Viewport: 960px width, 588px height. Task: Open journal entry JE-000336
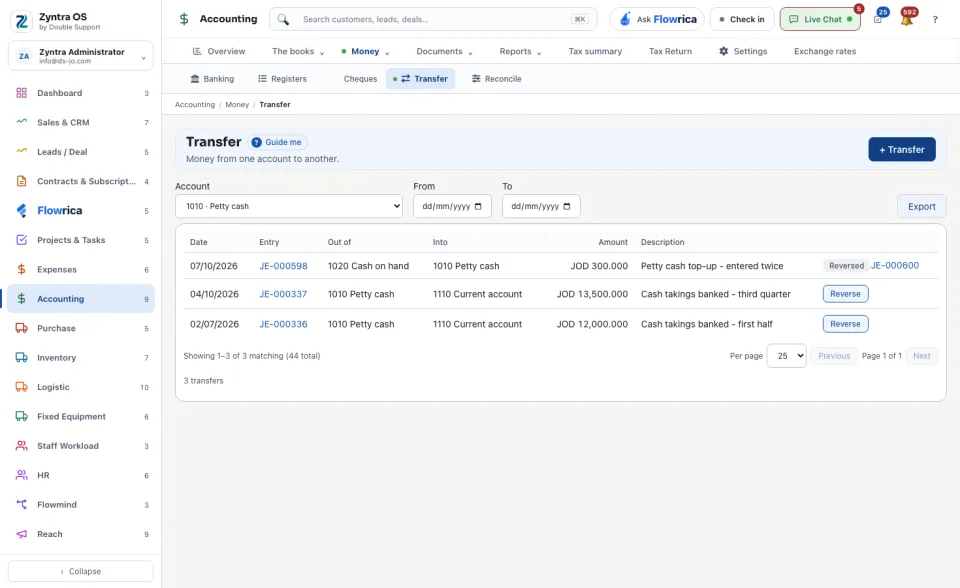click(283, 324)
